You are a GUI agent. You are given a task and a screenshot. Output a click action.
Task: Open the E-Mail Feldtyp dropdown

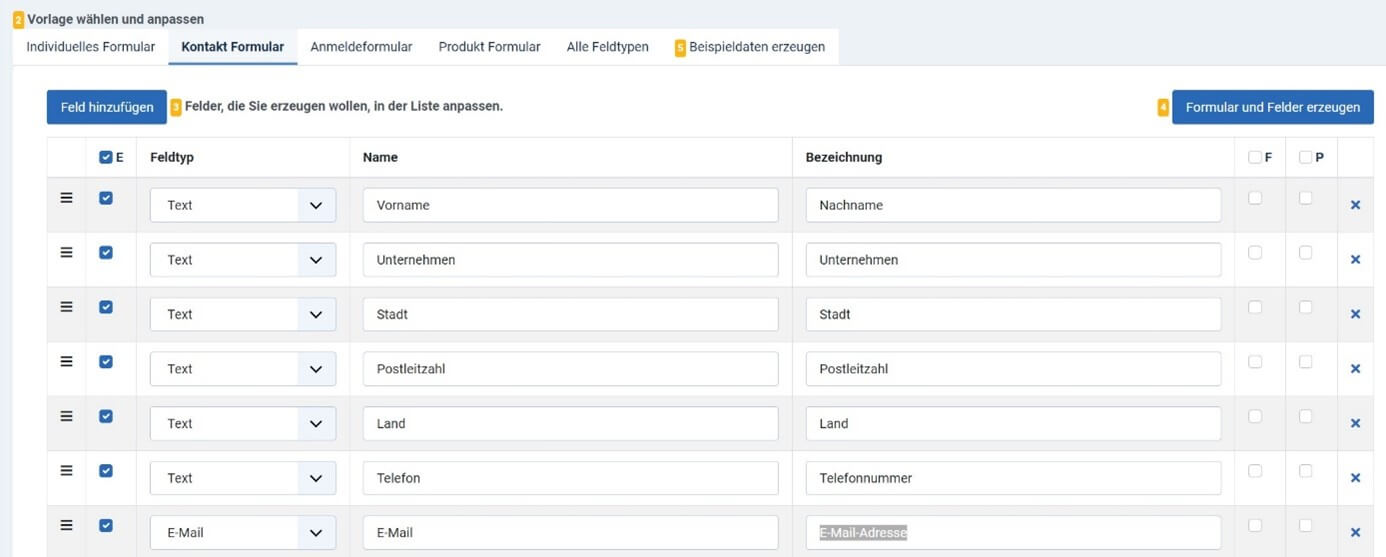243,533
